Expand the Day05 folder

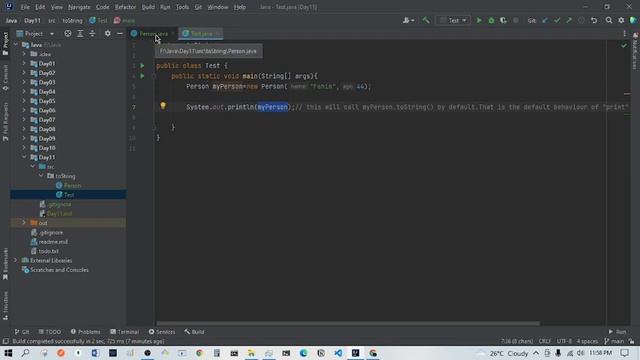coord(24,101)
